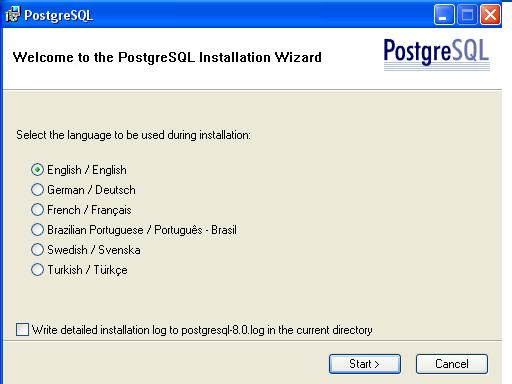This screenshot has width=512, height=384.
Task: Minimize the PostgreSQL installer window
Action: pyautogui.click(x=444, y=15)
